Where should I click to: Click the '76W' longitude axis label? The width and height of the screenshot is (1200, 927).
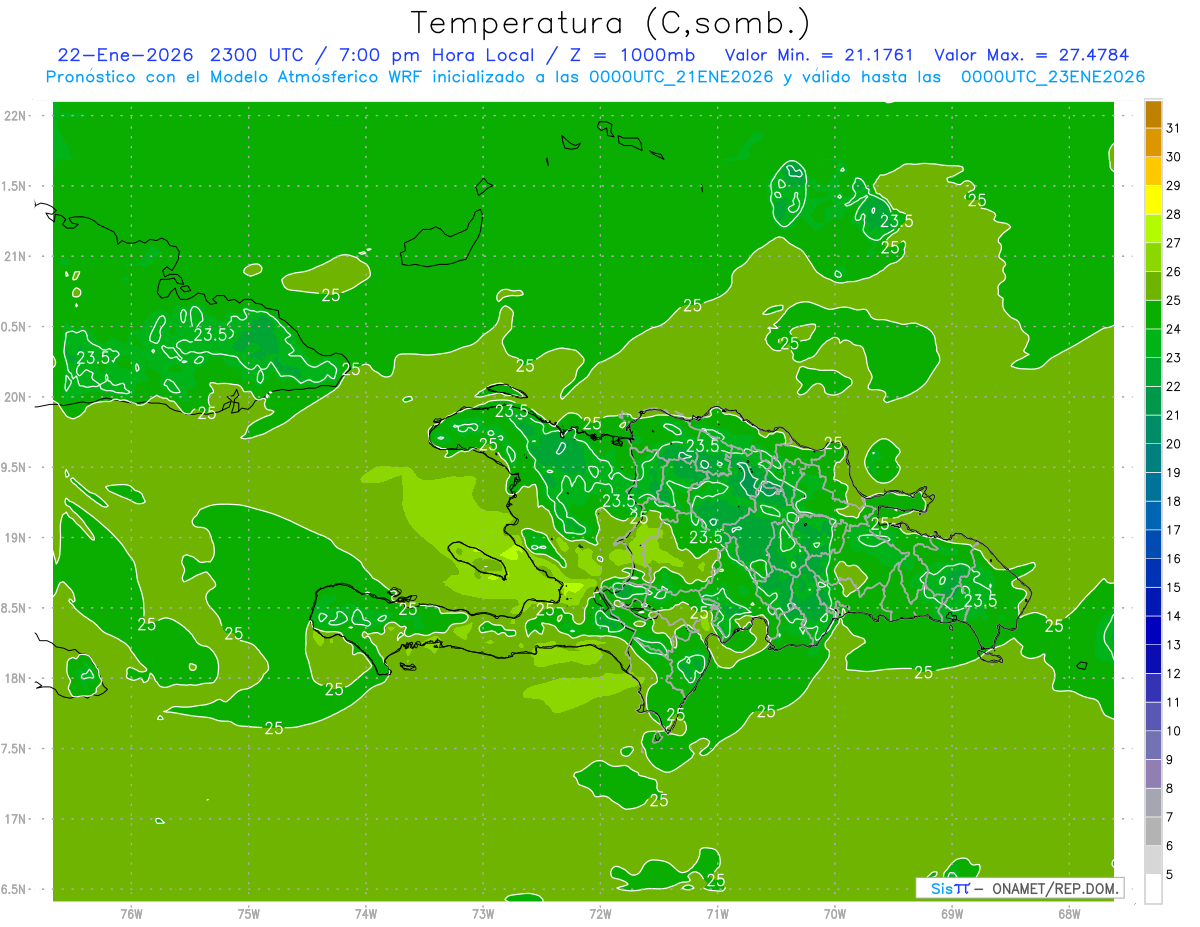131,914
